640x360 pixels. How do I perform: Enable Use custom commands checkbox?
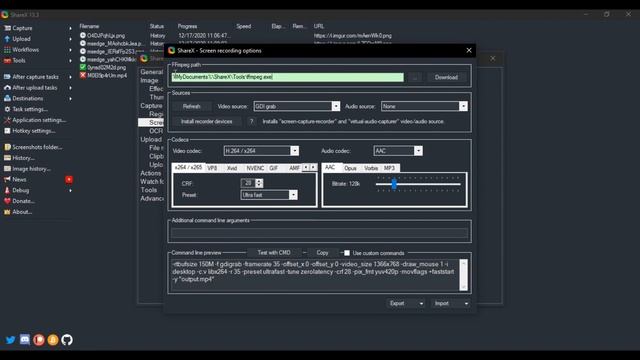(347, 253)
